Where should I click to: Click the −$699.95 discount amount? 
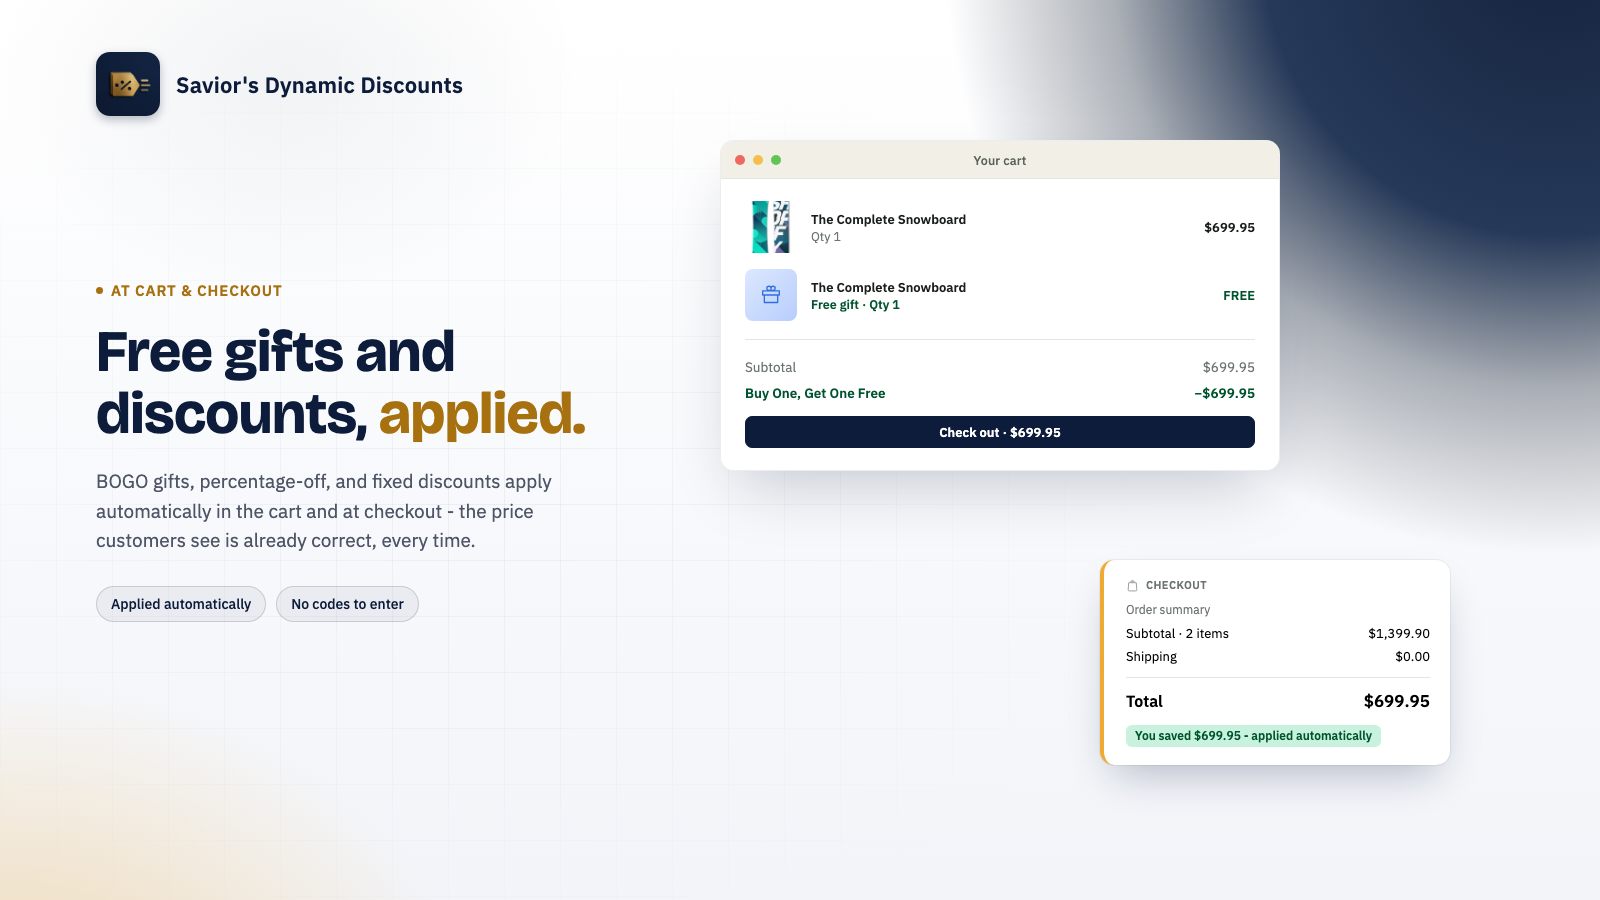point(1224,394)
